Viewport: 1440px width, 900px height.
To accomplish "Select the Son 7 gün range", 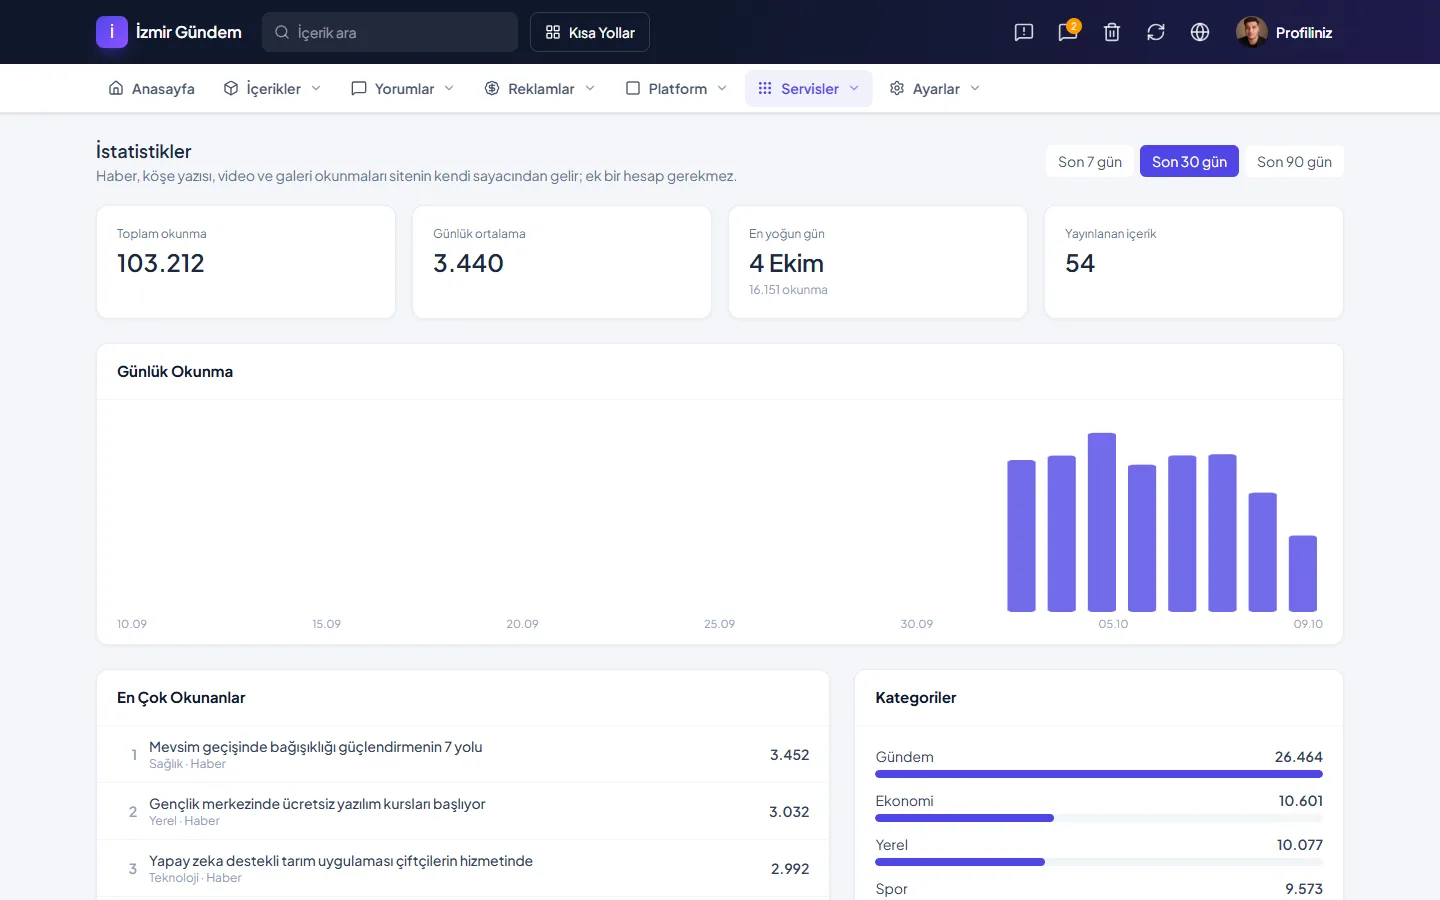I will pyautogui.click(x=1090, y=162).
